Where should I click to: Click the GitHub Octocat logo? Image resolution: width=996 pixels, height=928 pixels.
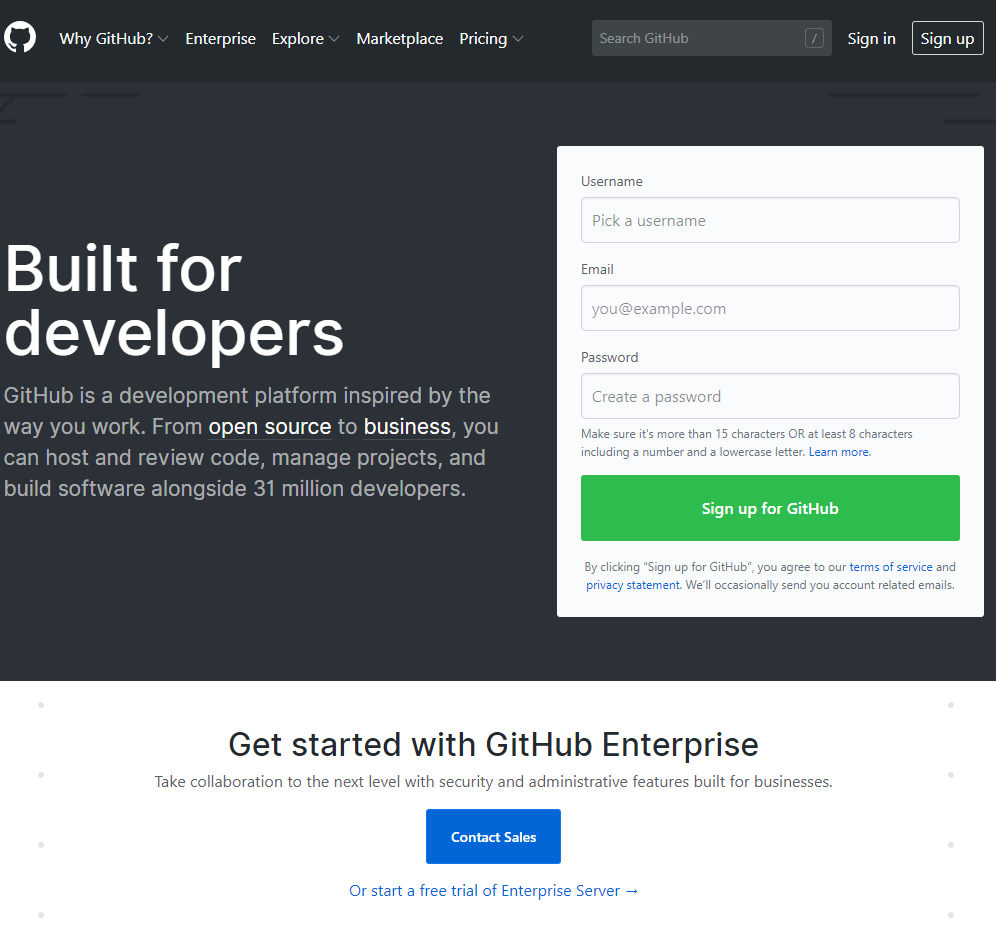click(20, 37)
